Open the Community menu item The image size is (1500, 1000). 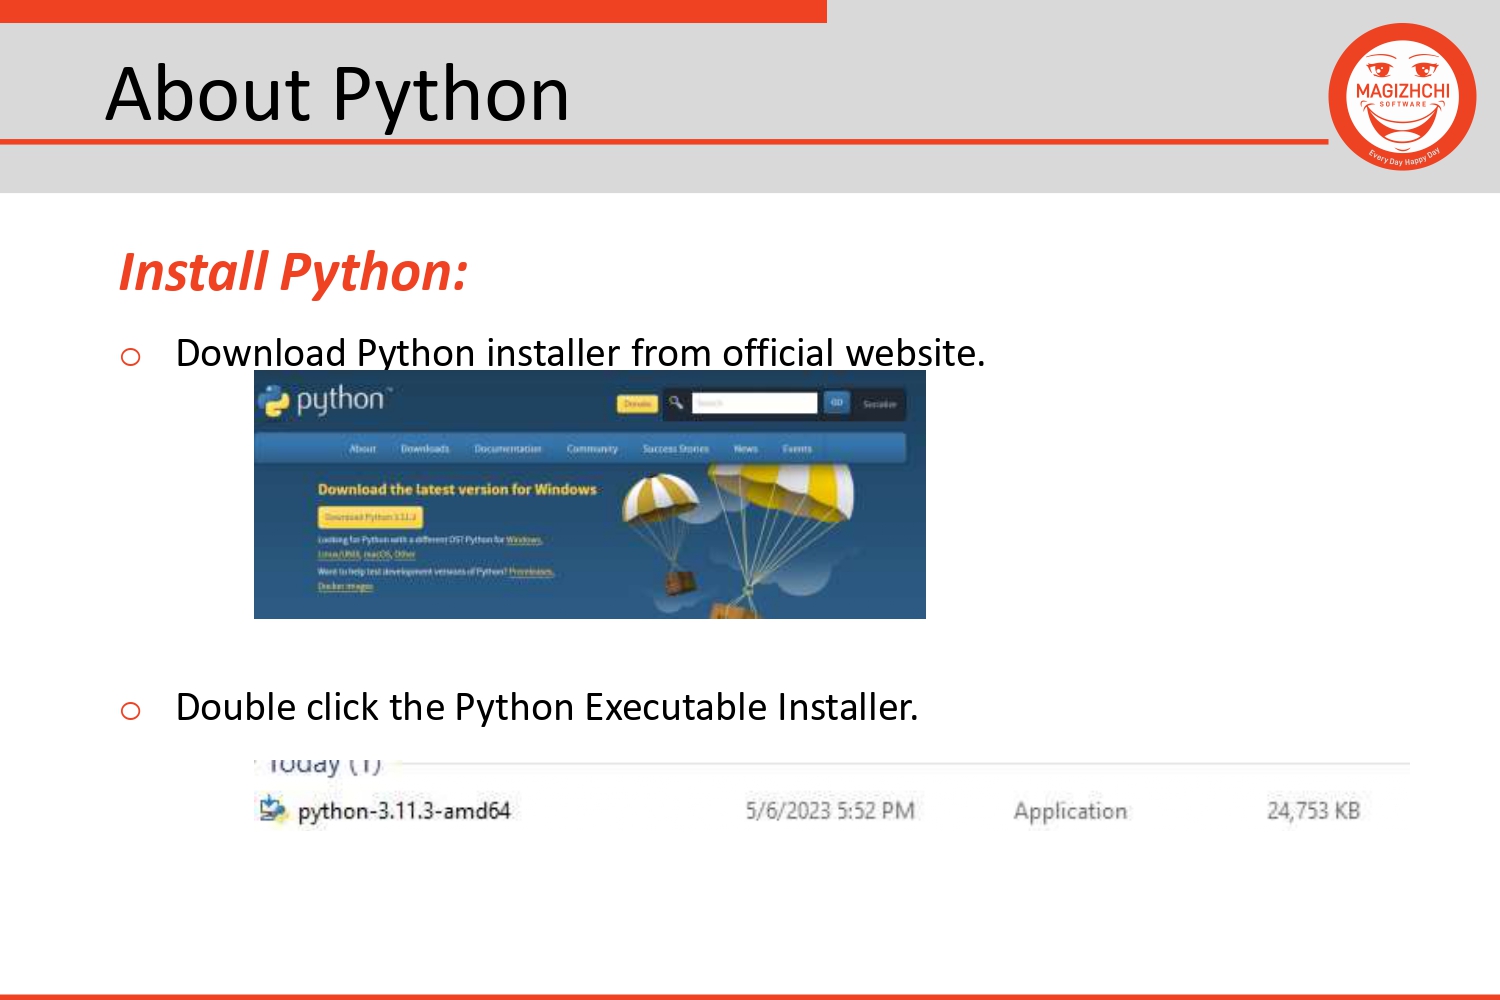coord(592,449)
